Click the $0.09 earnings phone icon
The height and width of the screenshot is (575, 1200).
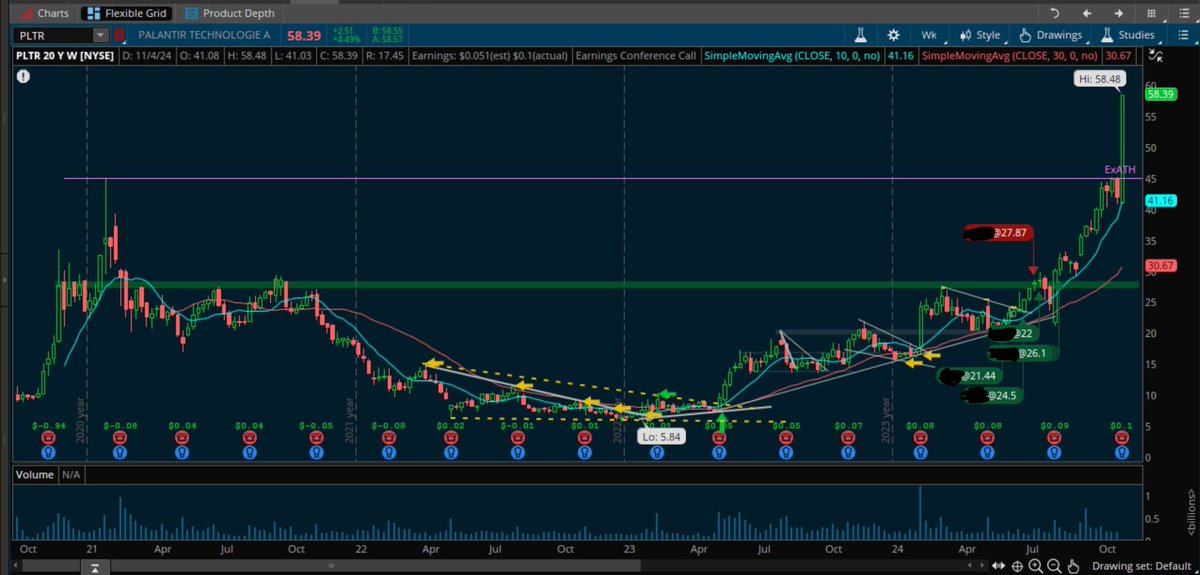pos(1053,438)
